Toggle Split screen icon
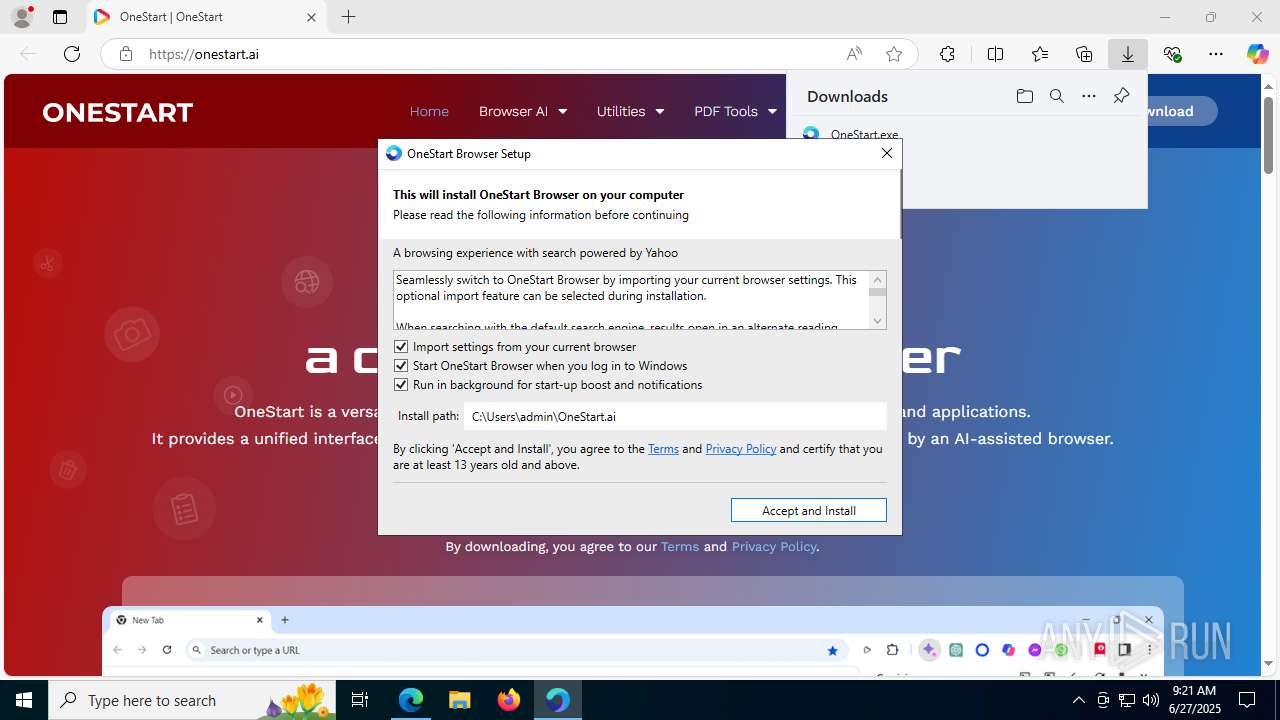The width and height of the screenshot is (1280, 720). tap(995, 54)
